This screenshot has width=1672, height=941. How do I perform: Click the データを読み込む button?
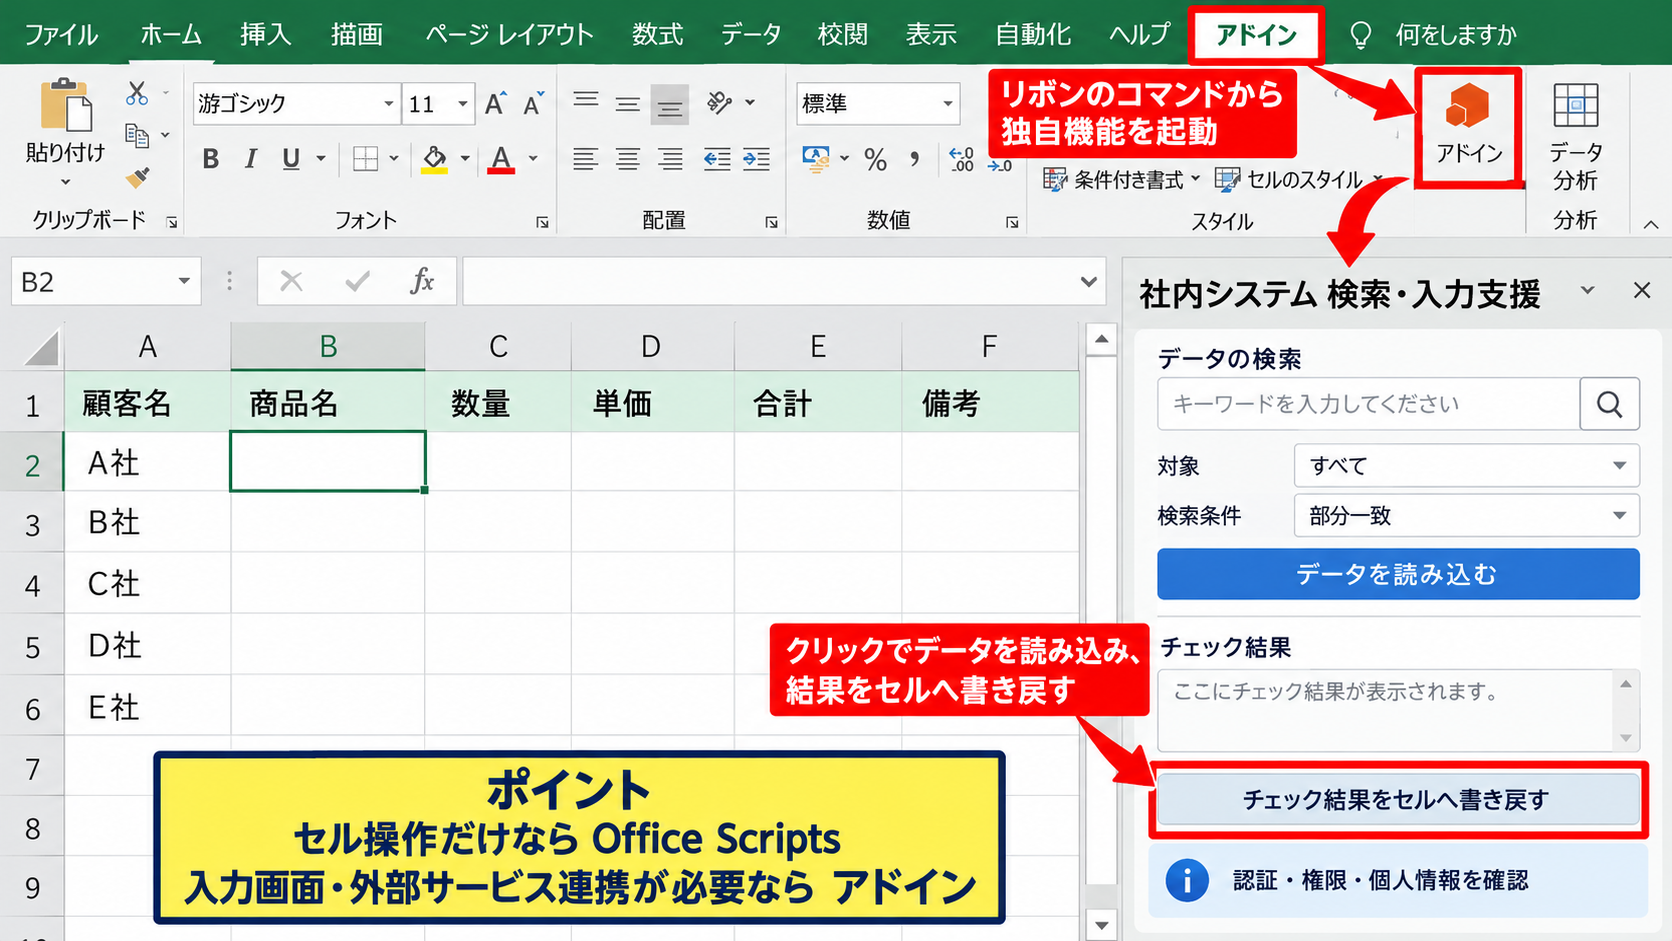pos(1398,574)
